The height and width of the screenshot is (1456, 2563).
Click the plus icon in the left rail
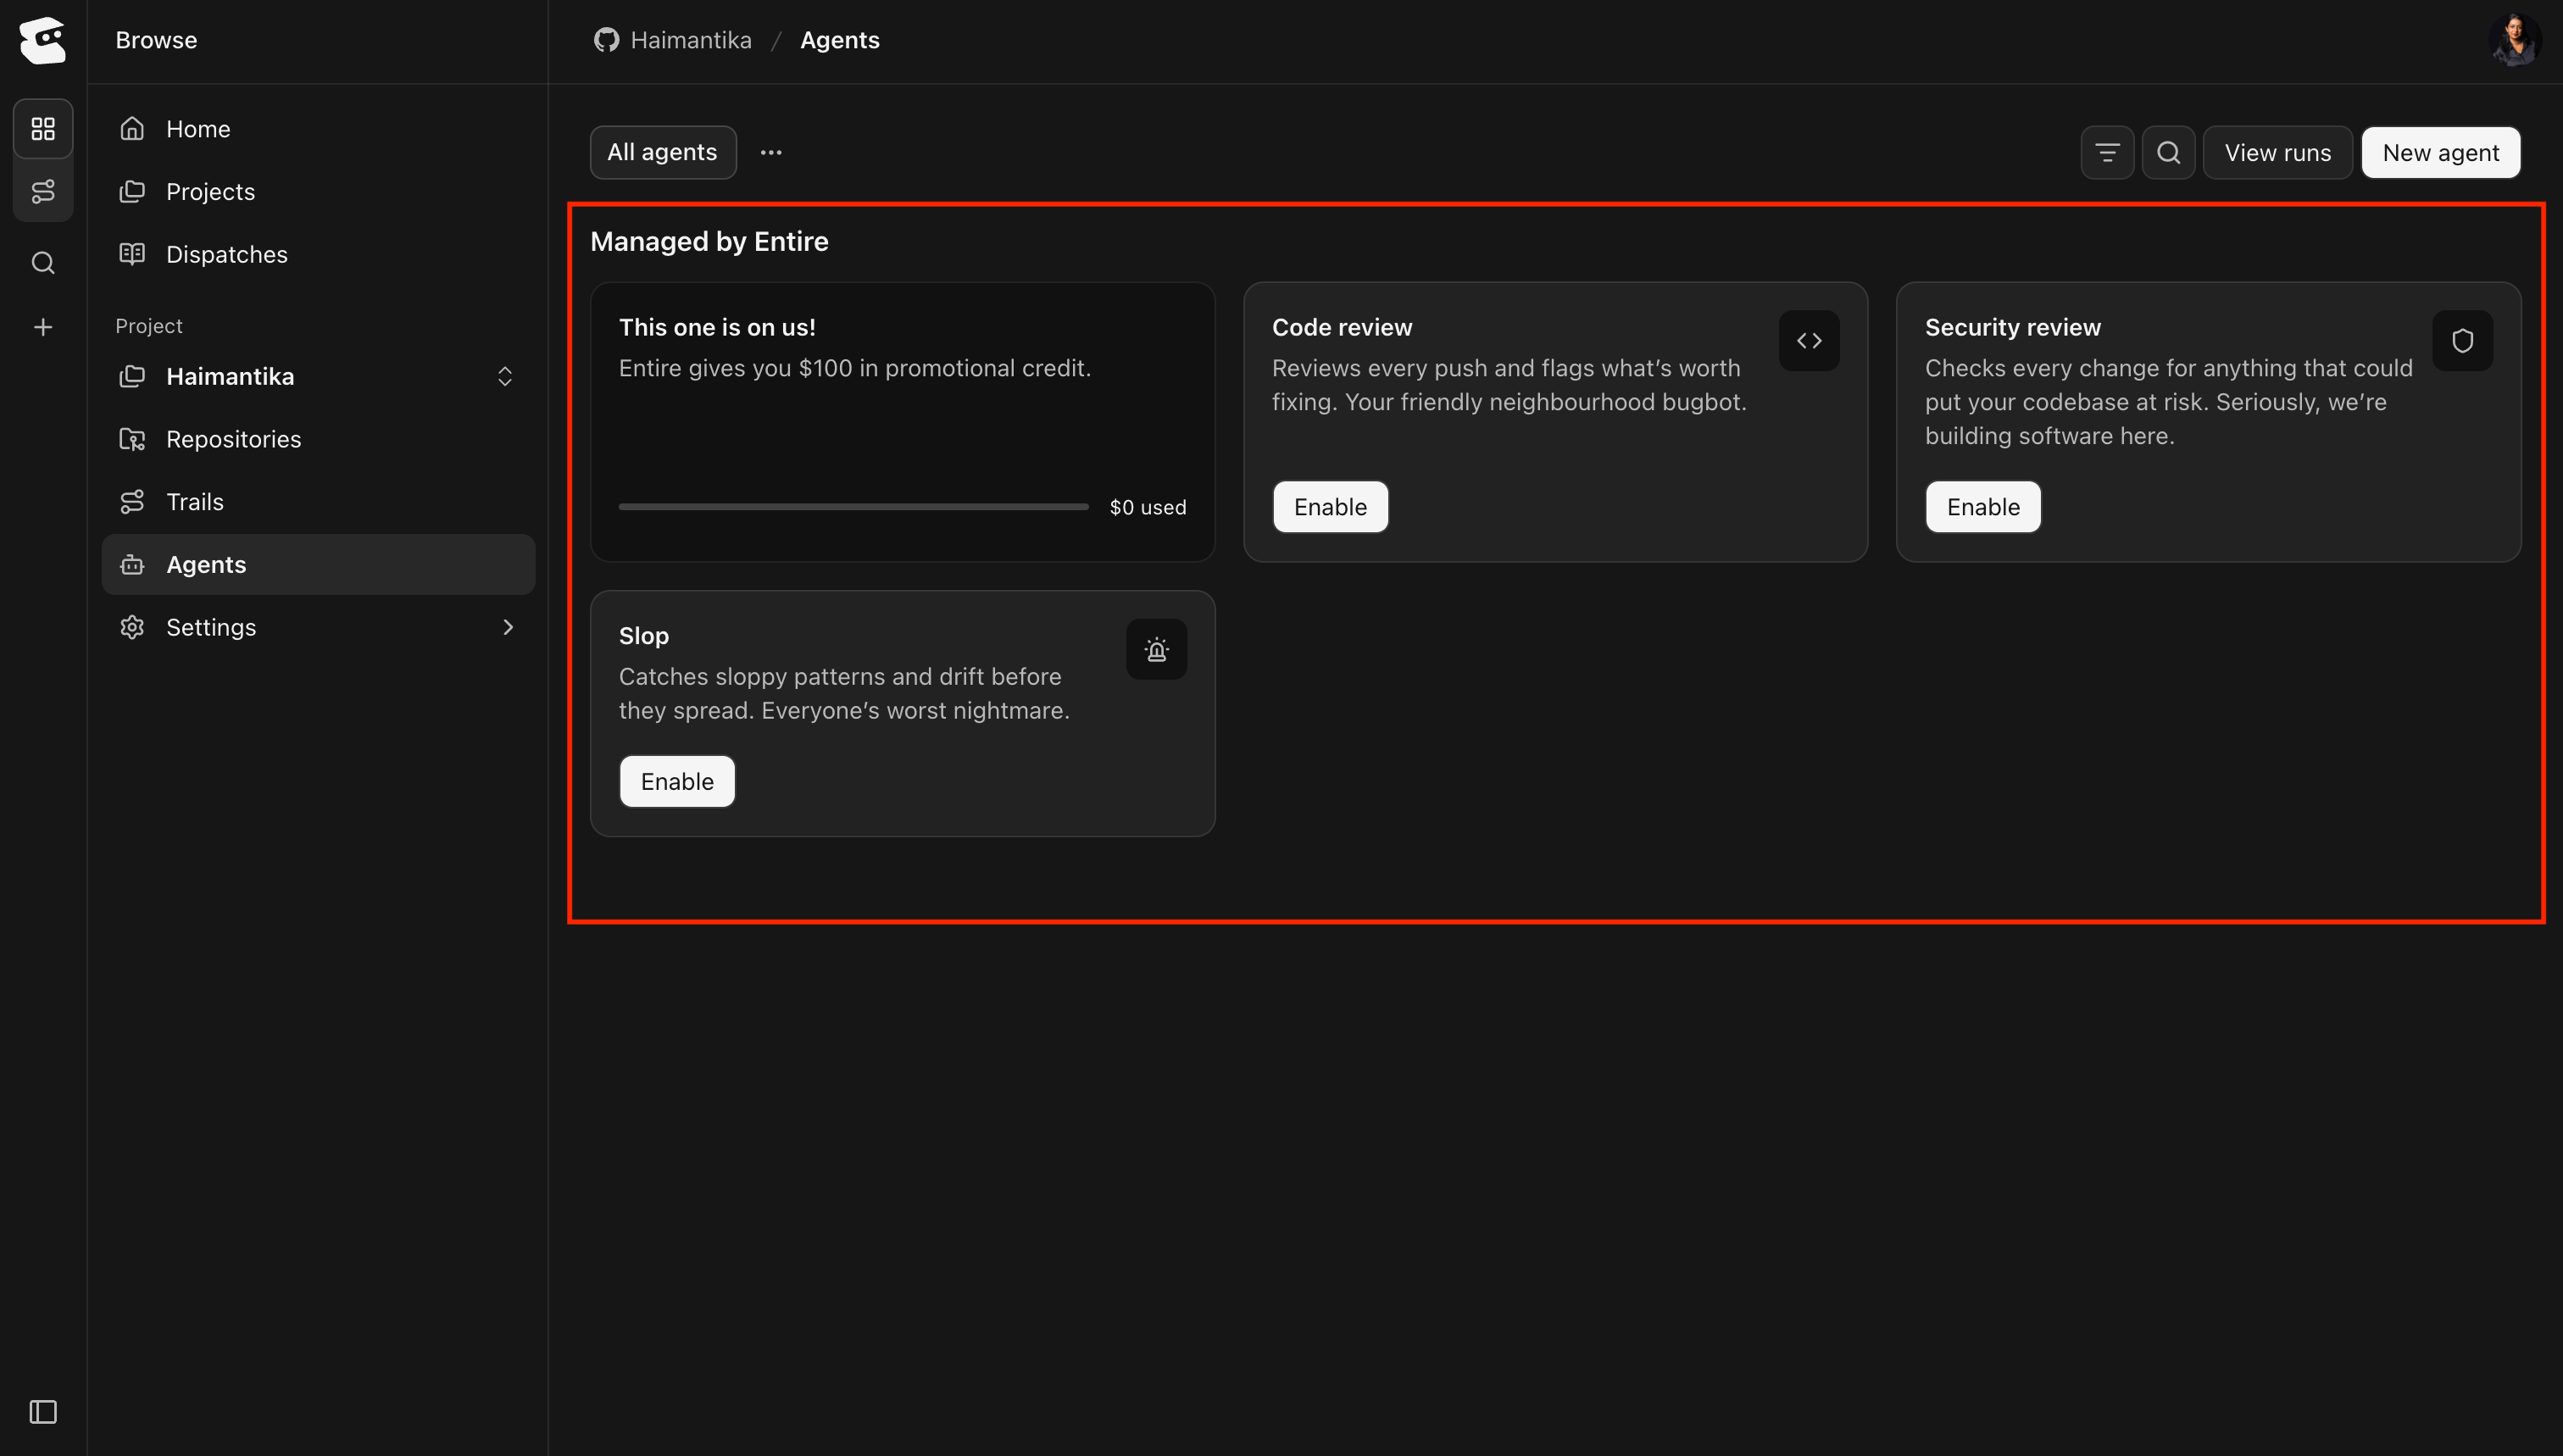[43, 327]
